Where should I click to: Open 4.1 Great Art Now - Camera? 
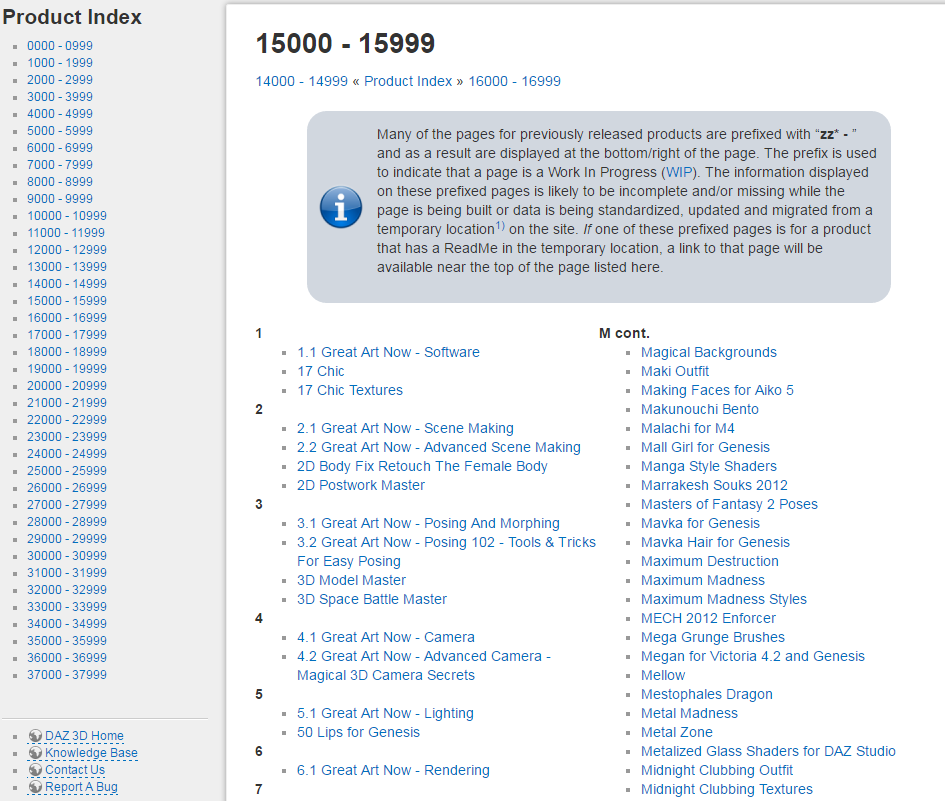(386, 637)
